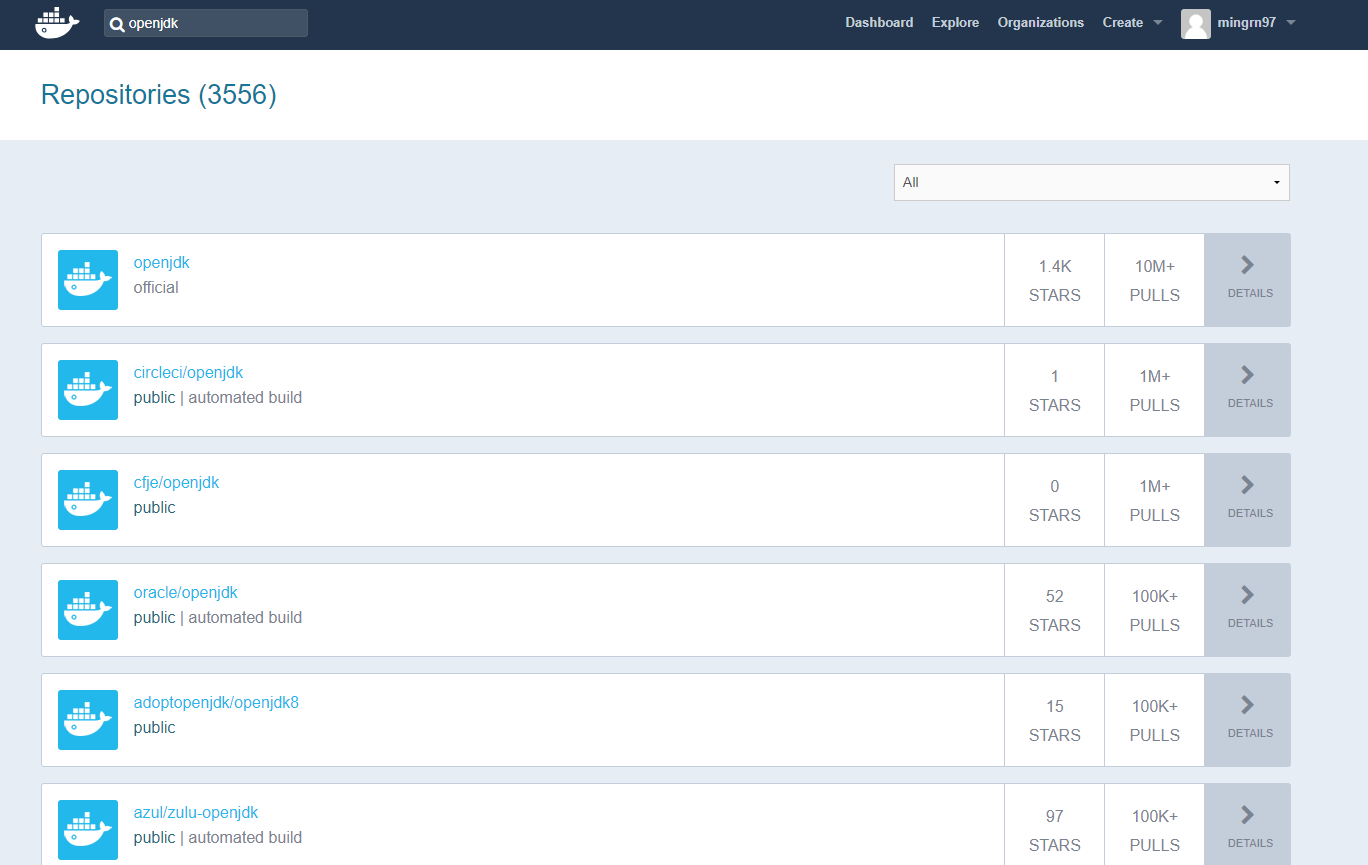Click whale icon of adoptopenjdk/openjdk8
The height and width of the screenshot is (865, 1368).
pos(88,720)
